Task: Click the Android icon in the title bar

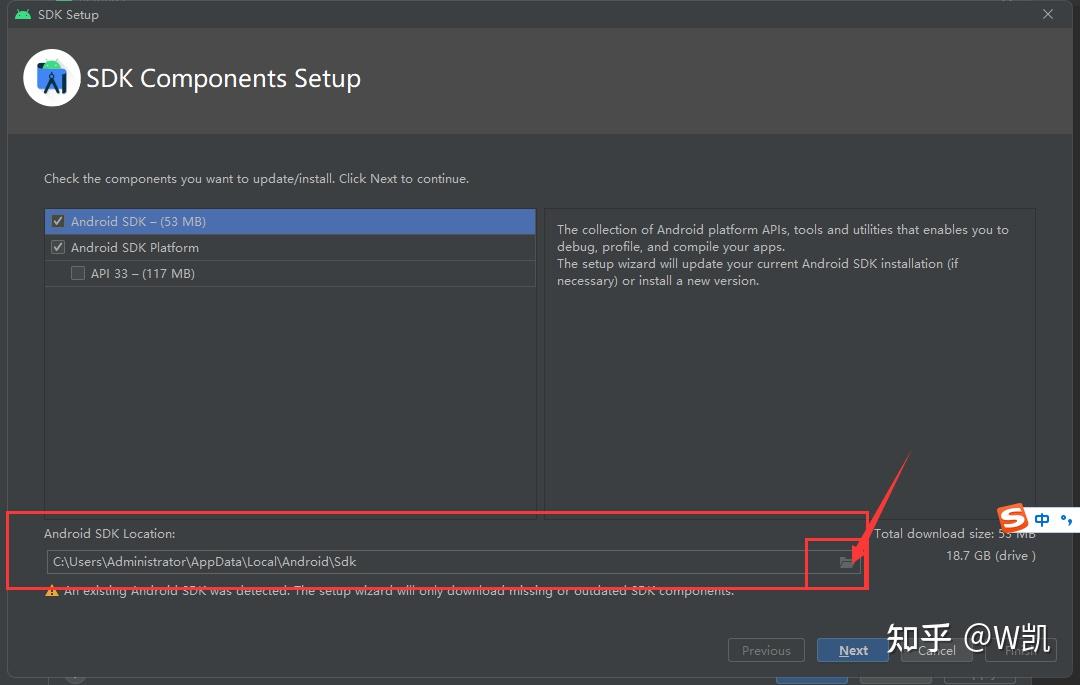Action: 25,14
